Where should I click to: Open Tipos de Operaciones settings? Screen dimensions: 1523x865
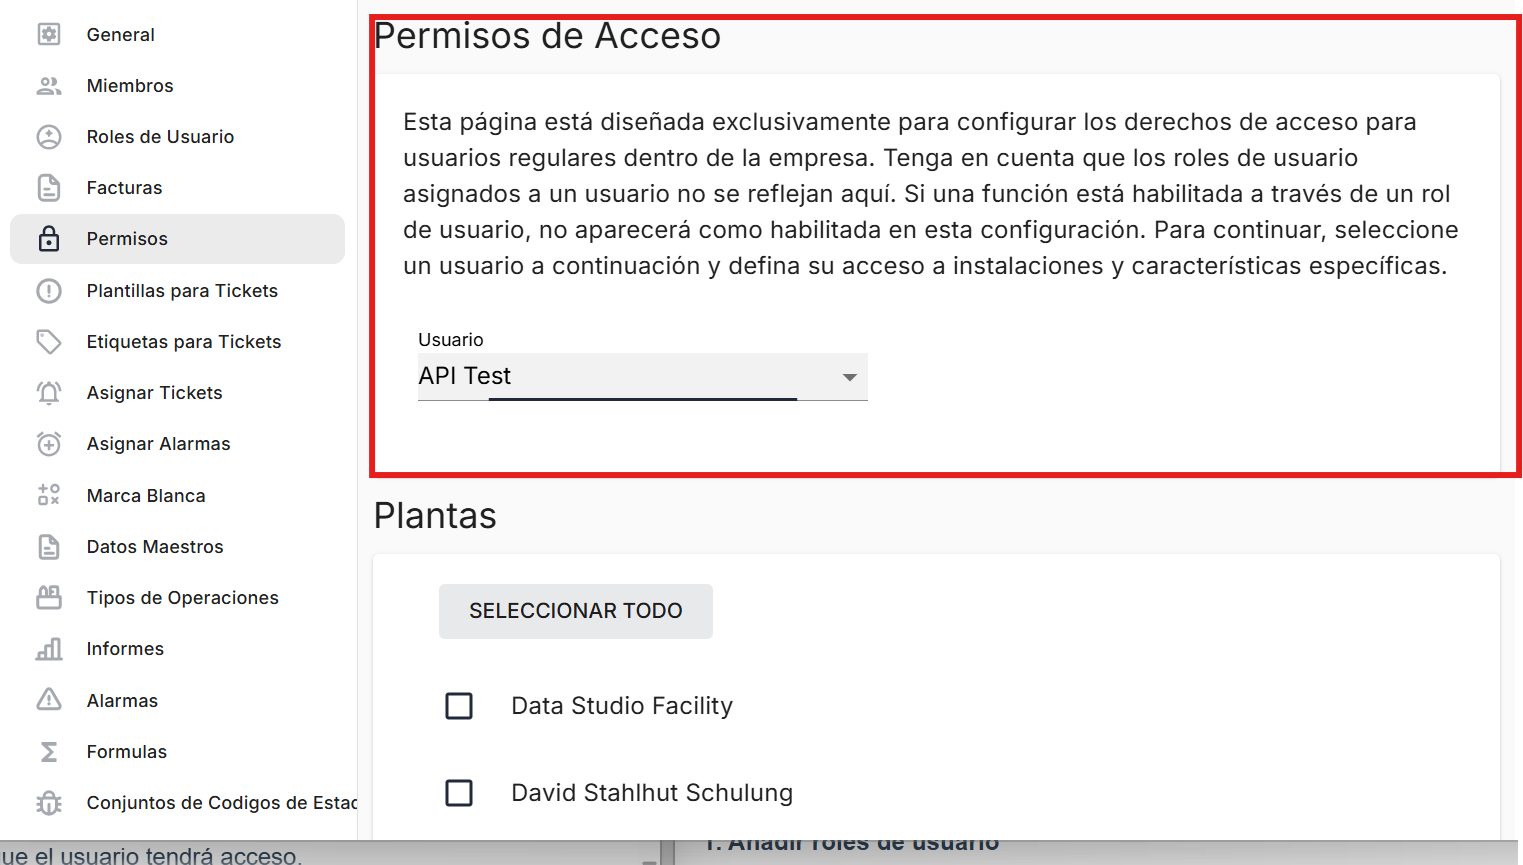[182, 598]
